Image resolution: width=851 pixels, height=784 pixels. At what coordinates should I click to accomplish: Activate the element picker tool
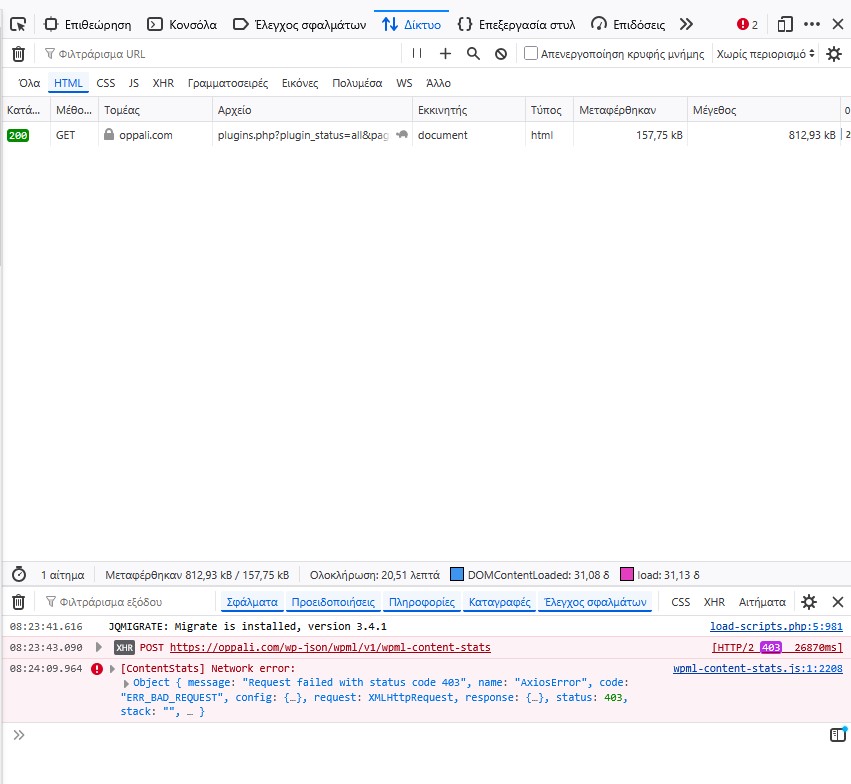tap(18, 24)
